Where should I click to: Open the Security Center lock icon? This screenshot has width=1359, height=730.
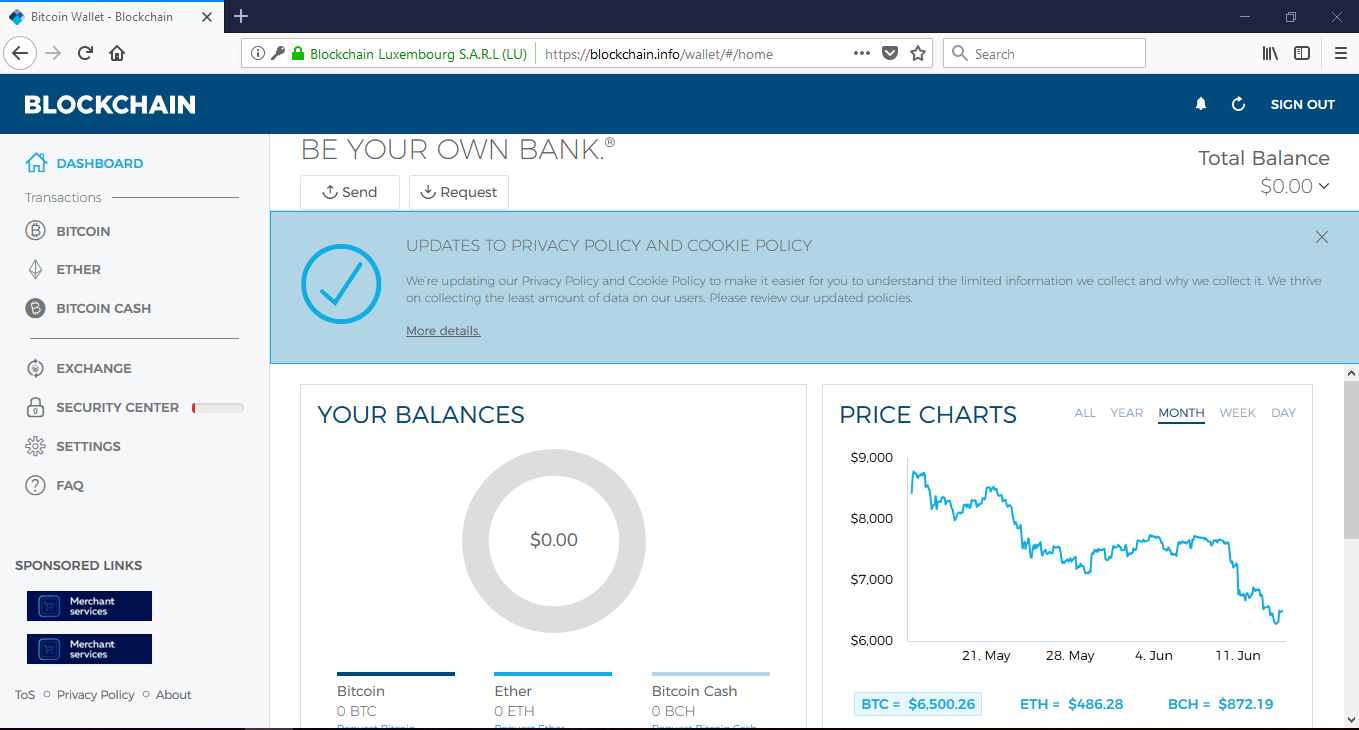36,407
